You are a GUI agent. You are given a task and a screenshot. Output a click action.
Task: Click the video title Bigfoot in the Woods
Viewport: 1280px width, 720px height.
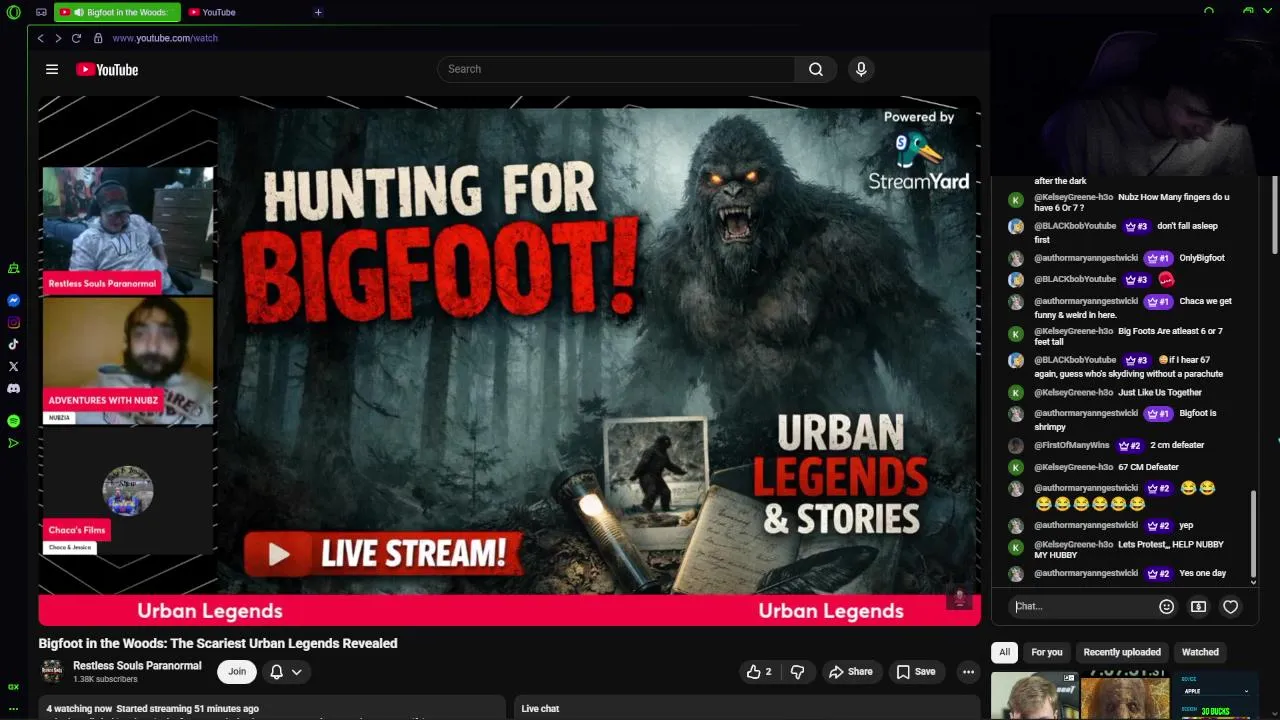218,643
